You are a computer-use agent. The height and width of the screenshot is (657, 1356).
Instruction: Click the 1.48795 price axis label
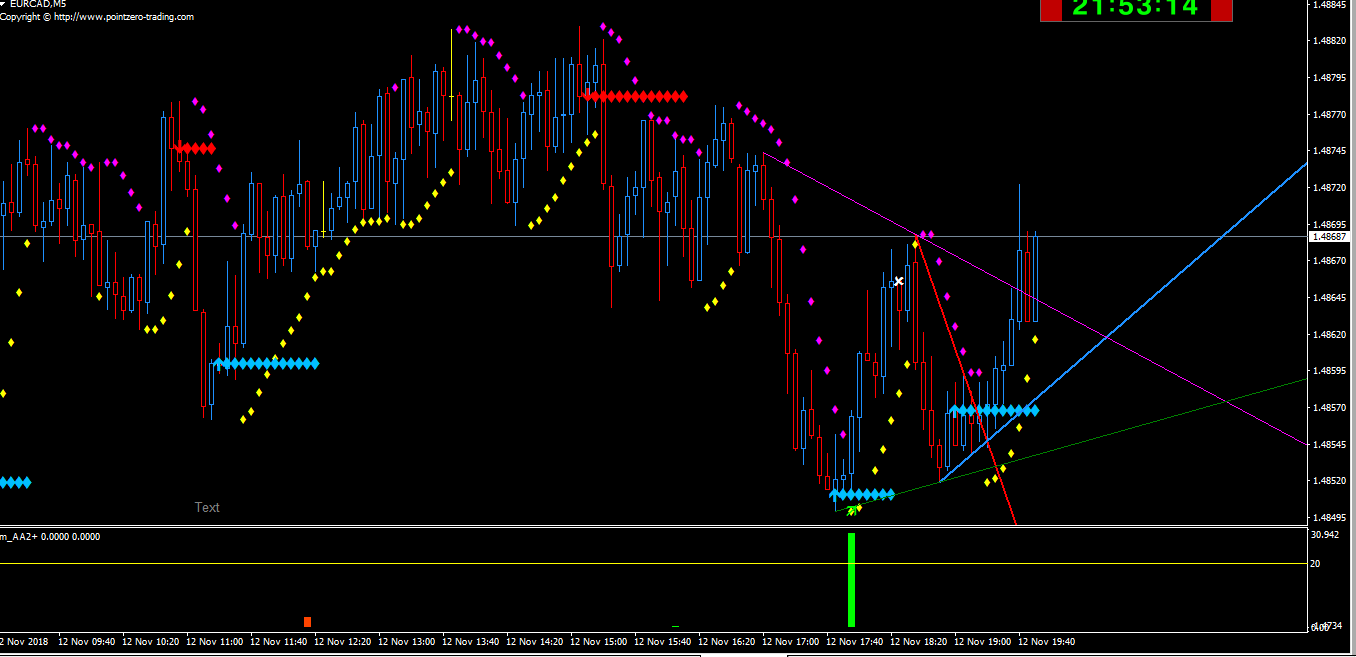click(1330, 77)
